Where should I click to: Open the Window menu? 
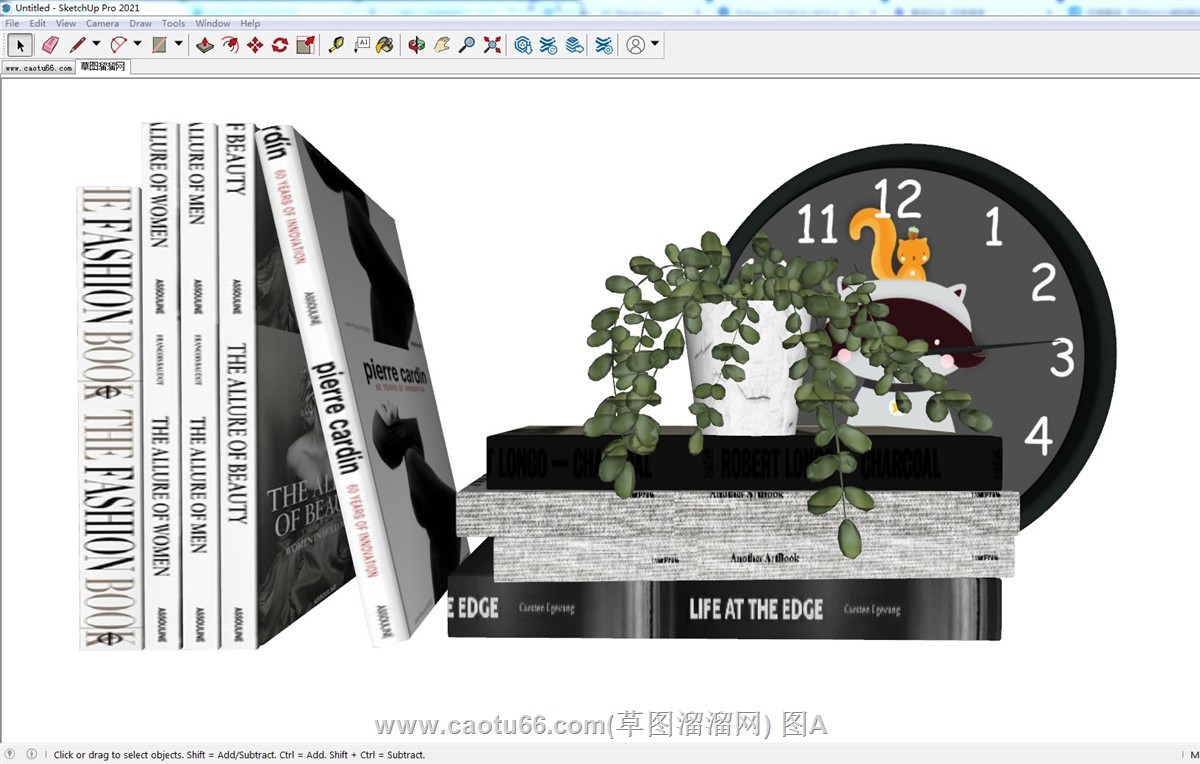tap(212, 23)
